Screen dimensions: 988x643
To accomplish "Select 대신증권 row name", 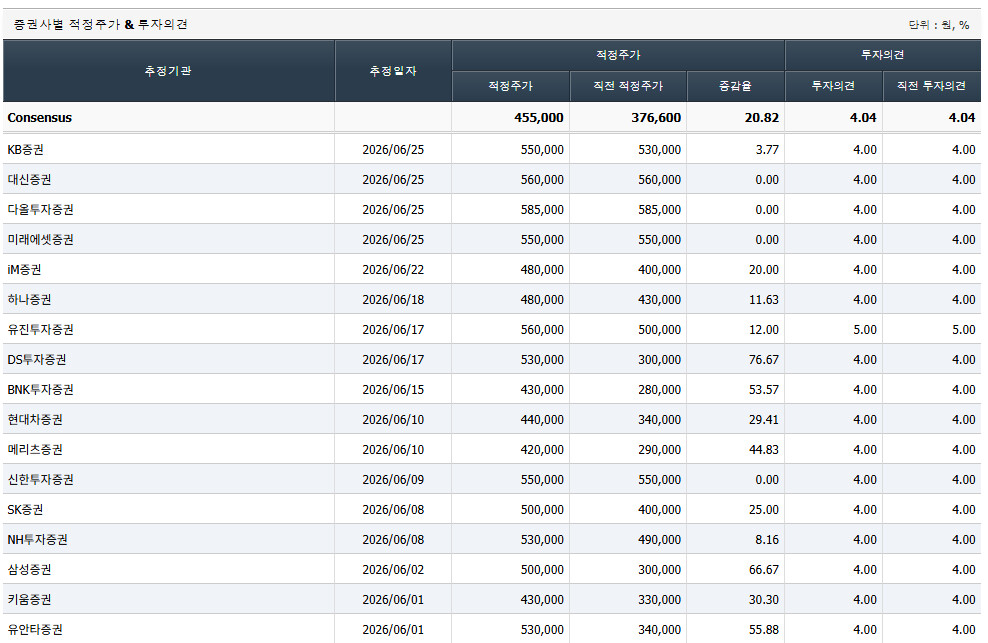I will (30, 180).
